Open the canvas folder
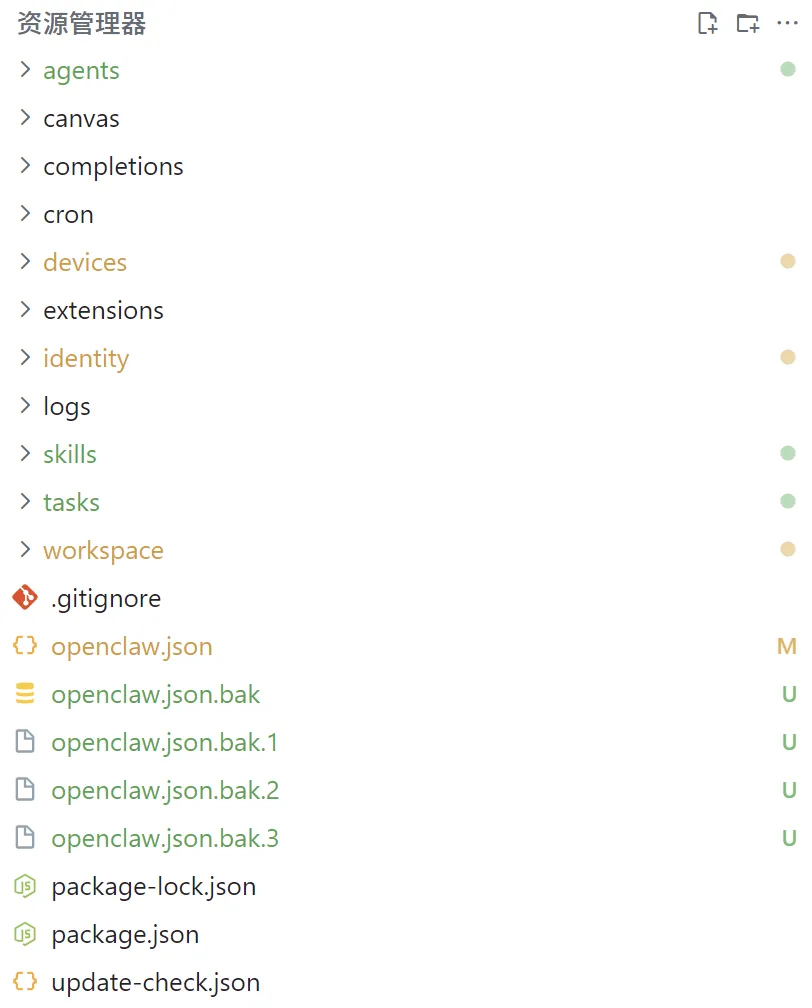Screen dimensions: 812x1008 (x=81, y=118)
